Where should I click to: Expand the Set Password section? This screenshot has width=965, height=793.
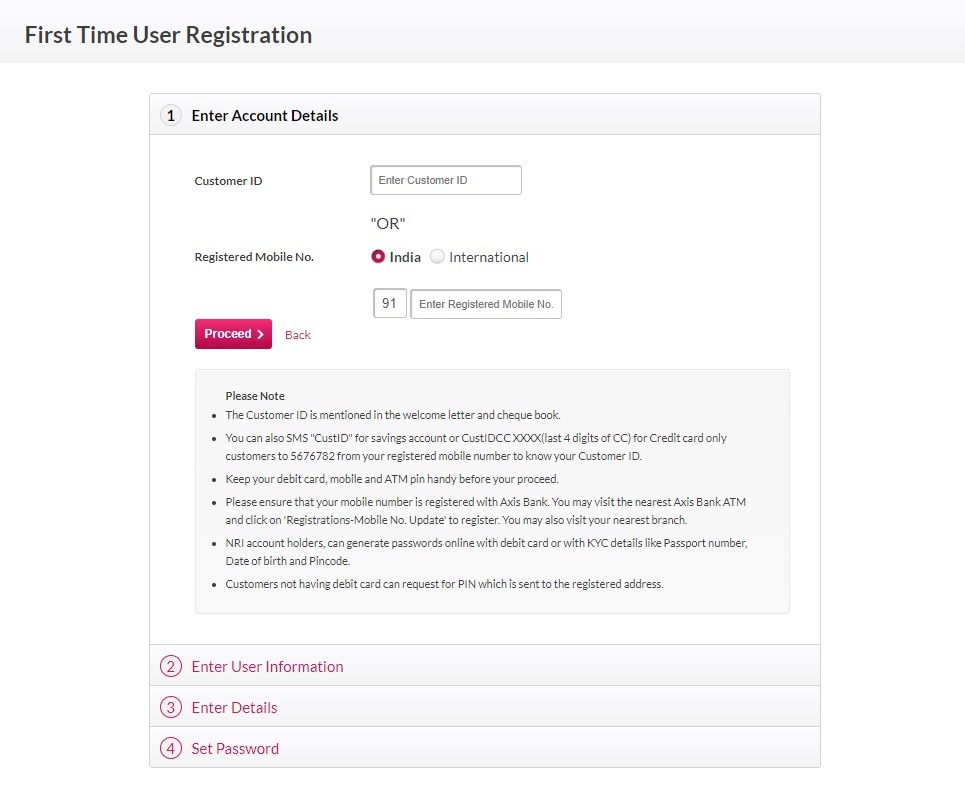(x=235, y=749)
